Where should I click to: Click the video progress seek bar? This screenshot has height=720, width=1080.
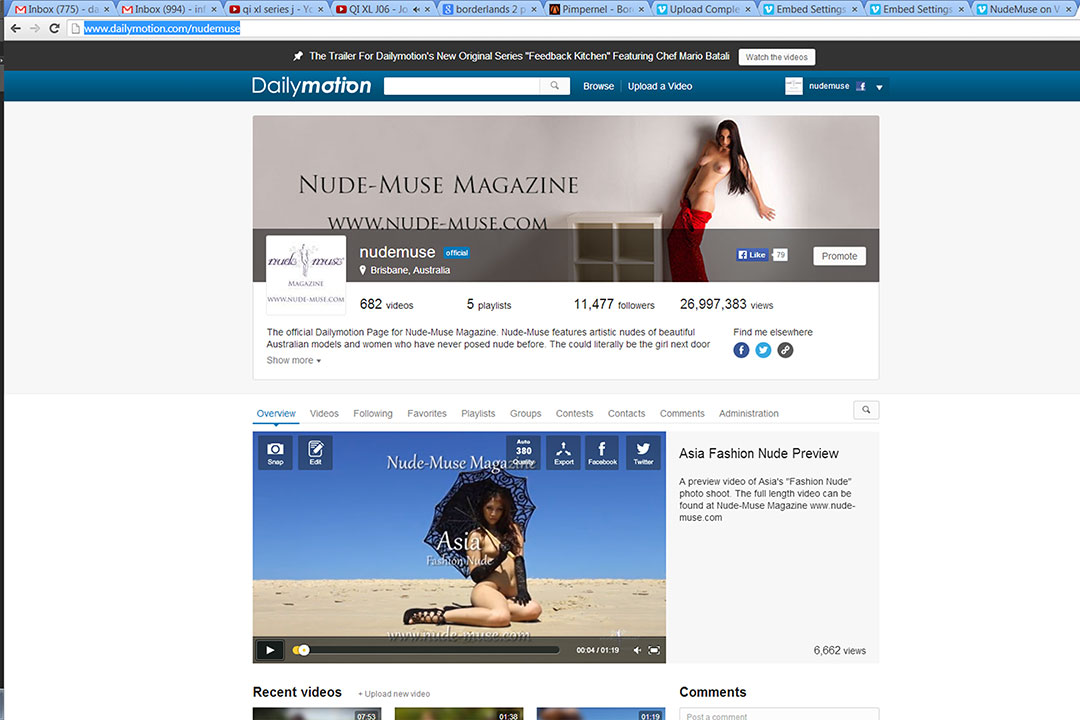(430, 650)
